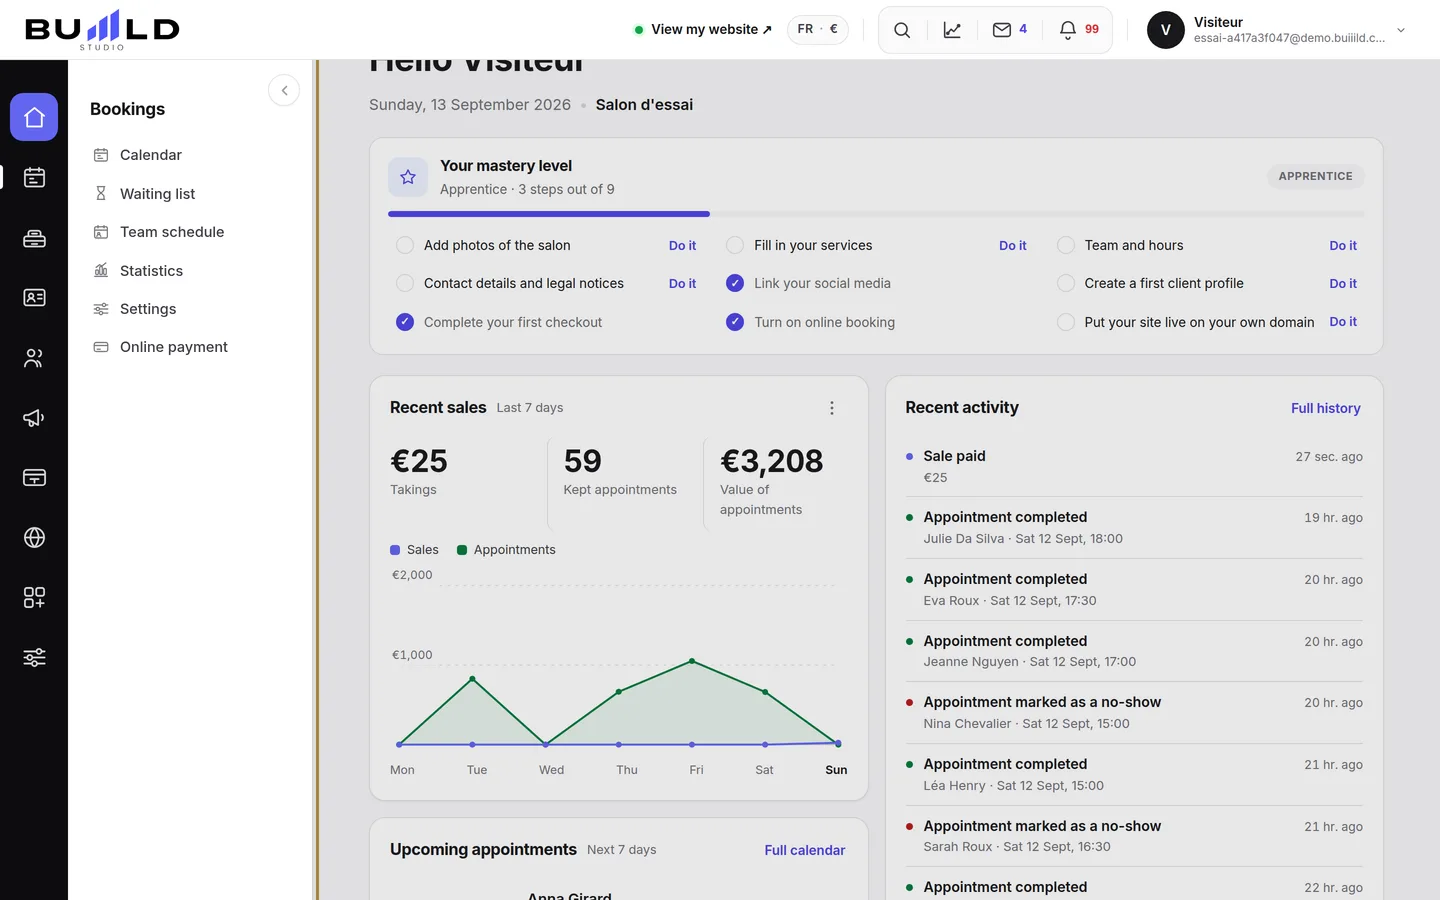
Task: Open the team members icon in the sidebar
Action: 34,358
